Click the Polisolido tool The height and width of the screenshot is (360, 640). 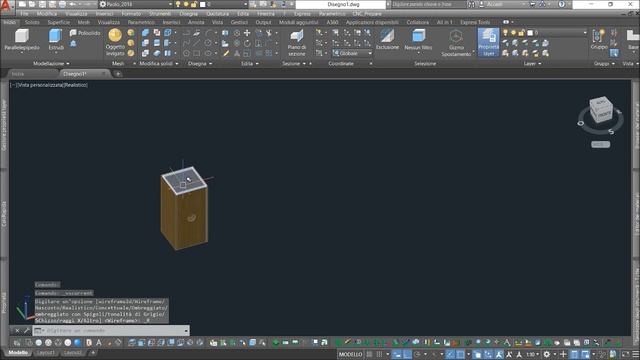point(85,33)
